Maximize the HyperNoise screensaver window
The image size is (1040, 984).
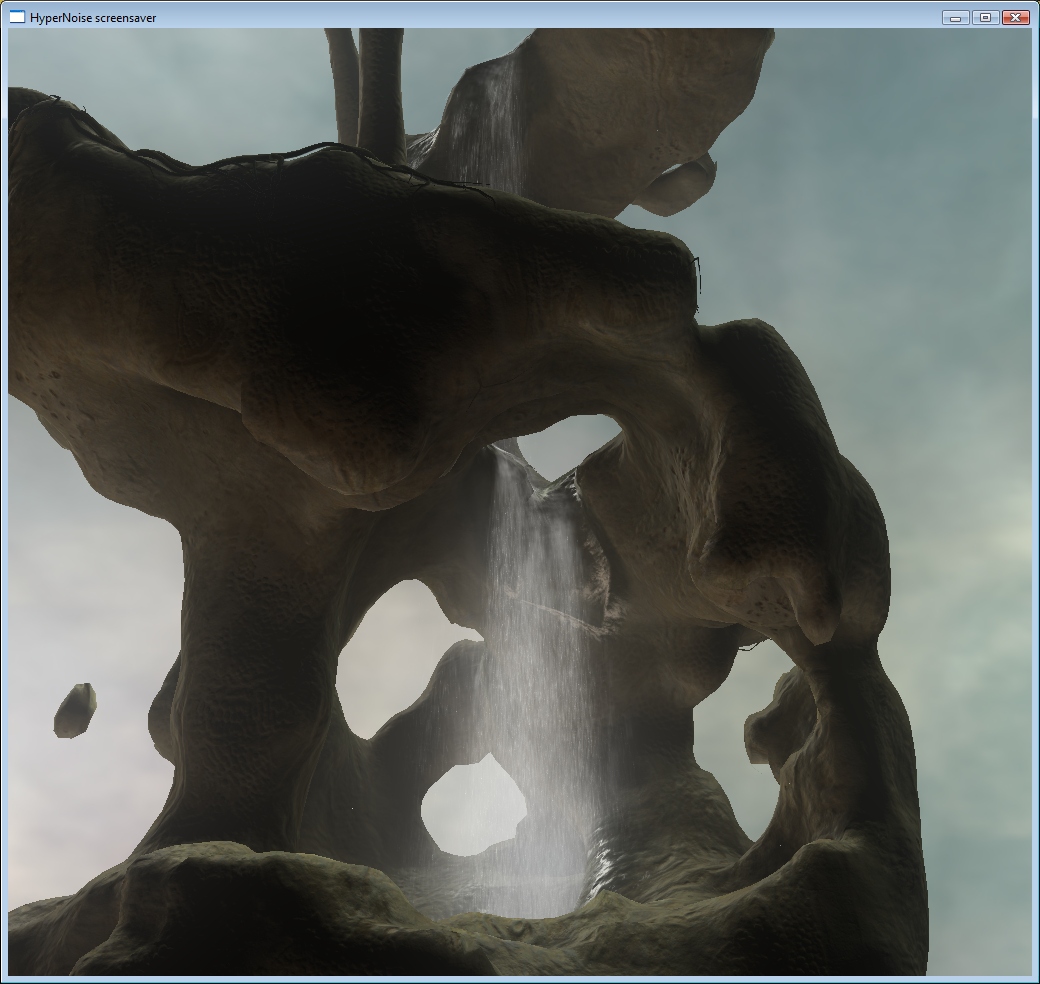click(985, 17)
